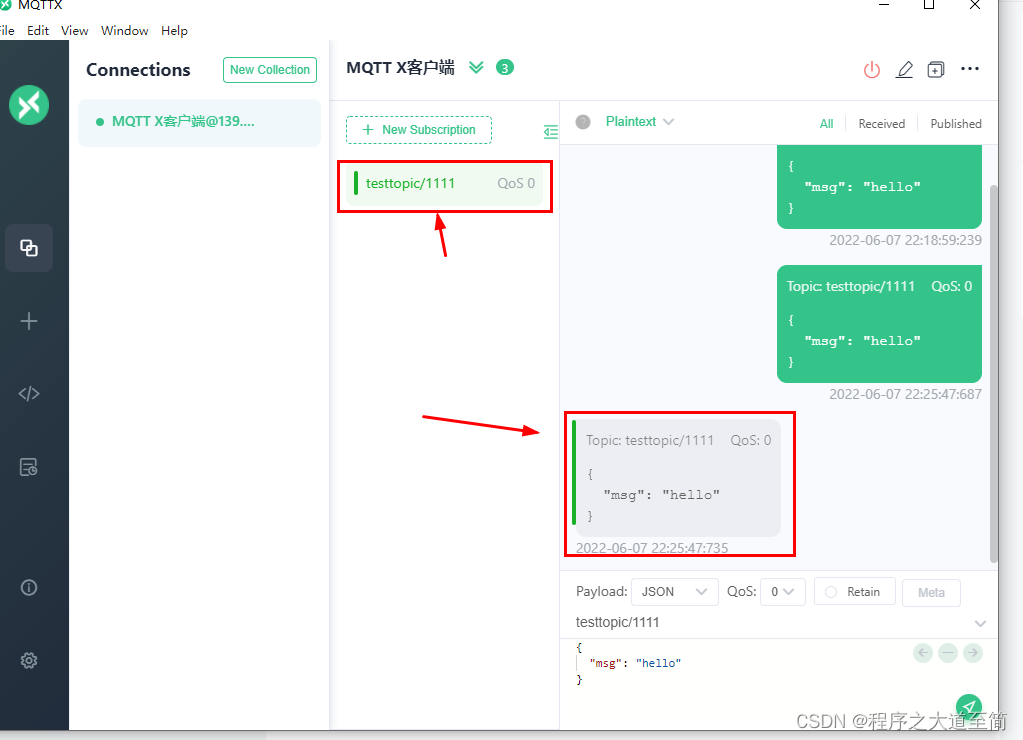
Task: Open Settings gear icon in the sidebar
Action: click(x=29, y=660)
